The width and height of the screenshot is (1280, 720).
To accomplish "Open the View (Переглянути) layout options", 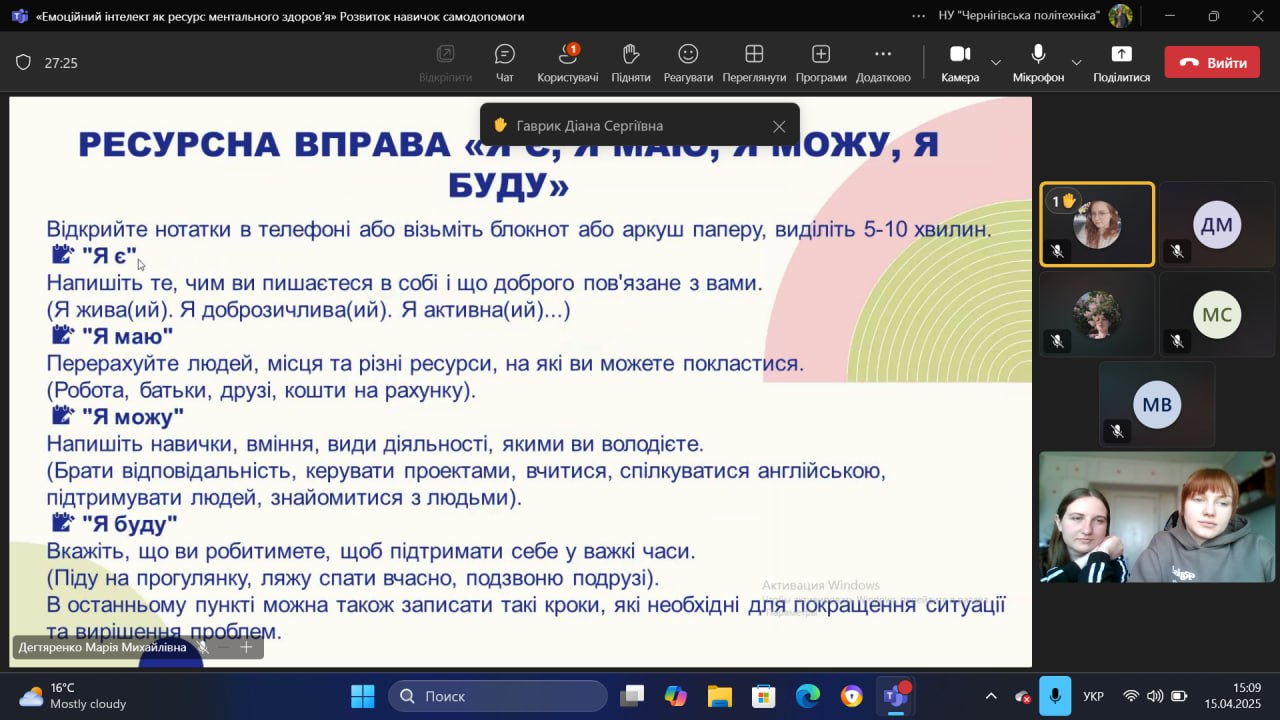I will [754, 62].
